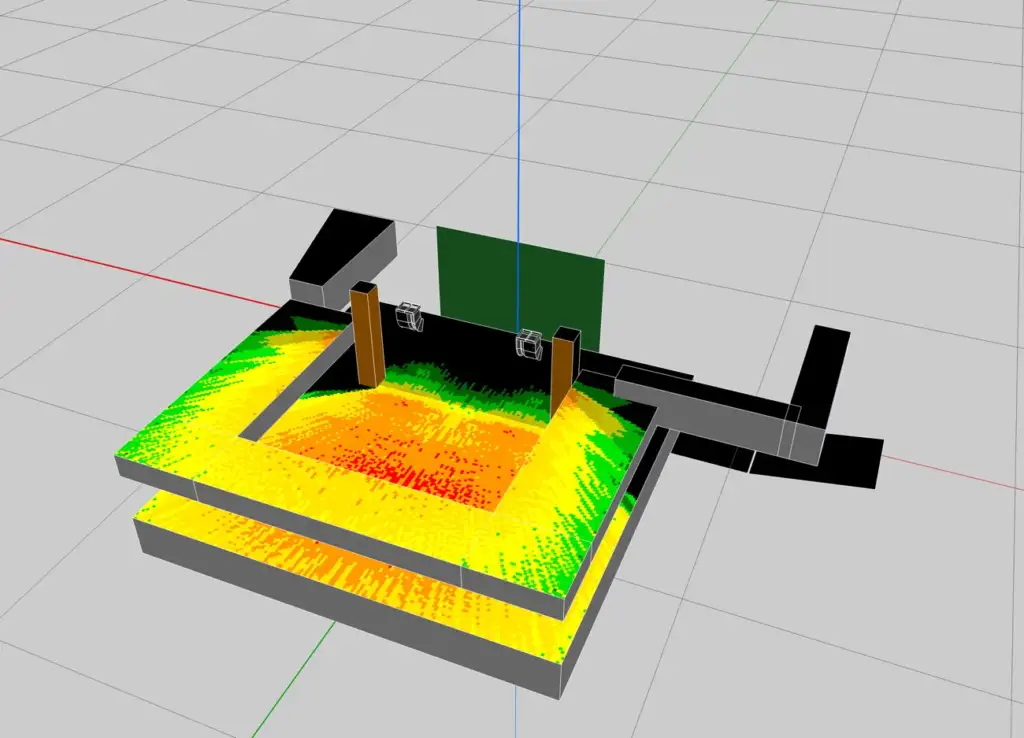Image resolution: width=1024 pixels, height=738 pixels.
Task: Select the shorter brown column near the right loudspeaker
Action: [566, 371]
